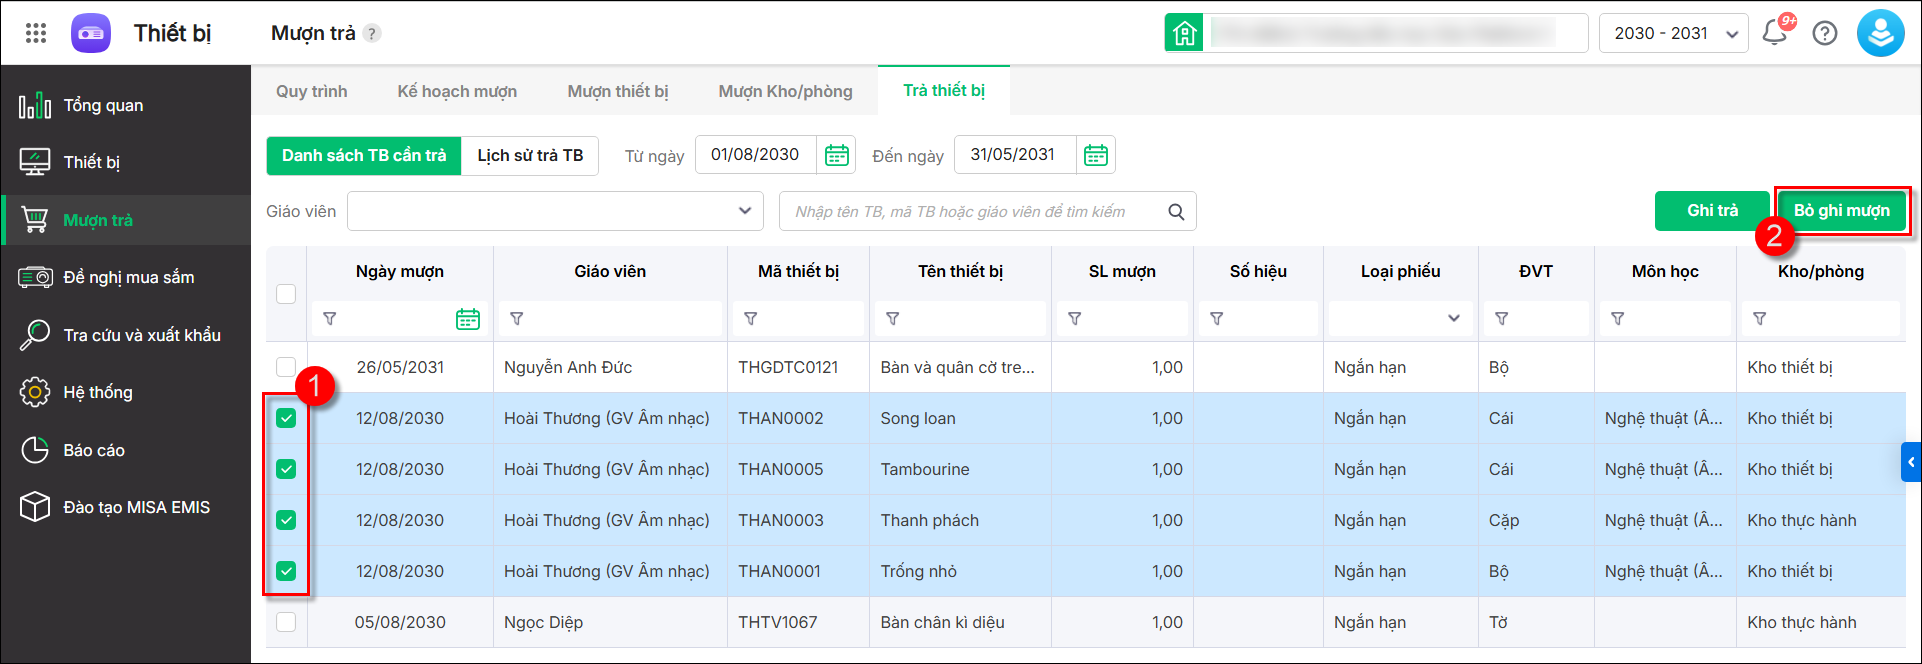Click filter icon under SL mượn
1922x664 pixels.
[x=1075, y=319]
